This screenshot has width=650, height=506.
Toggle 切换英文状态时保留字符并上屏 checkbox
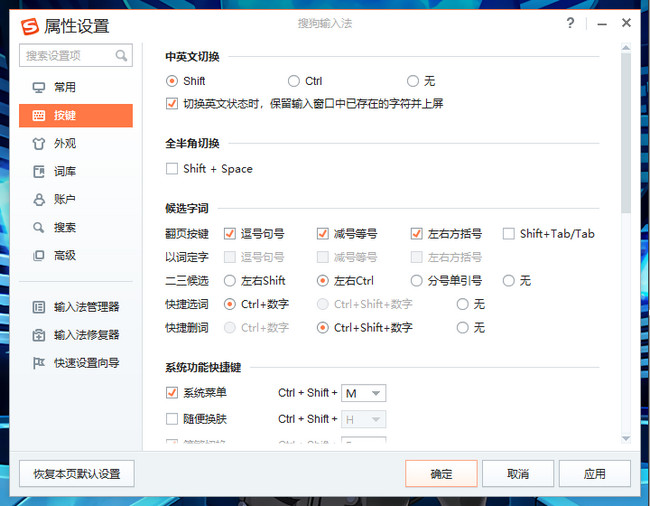(172, 104)
